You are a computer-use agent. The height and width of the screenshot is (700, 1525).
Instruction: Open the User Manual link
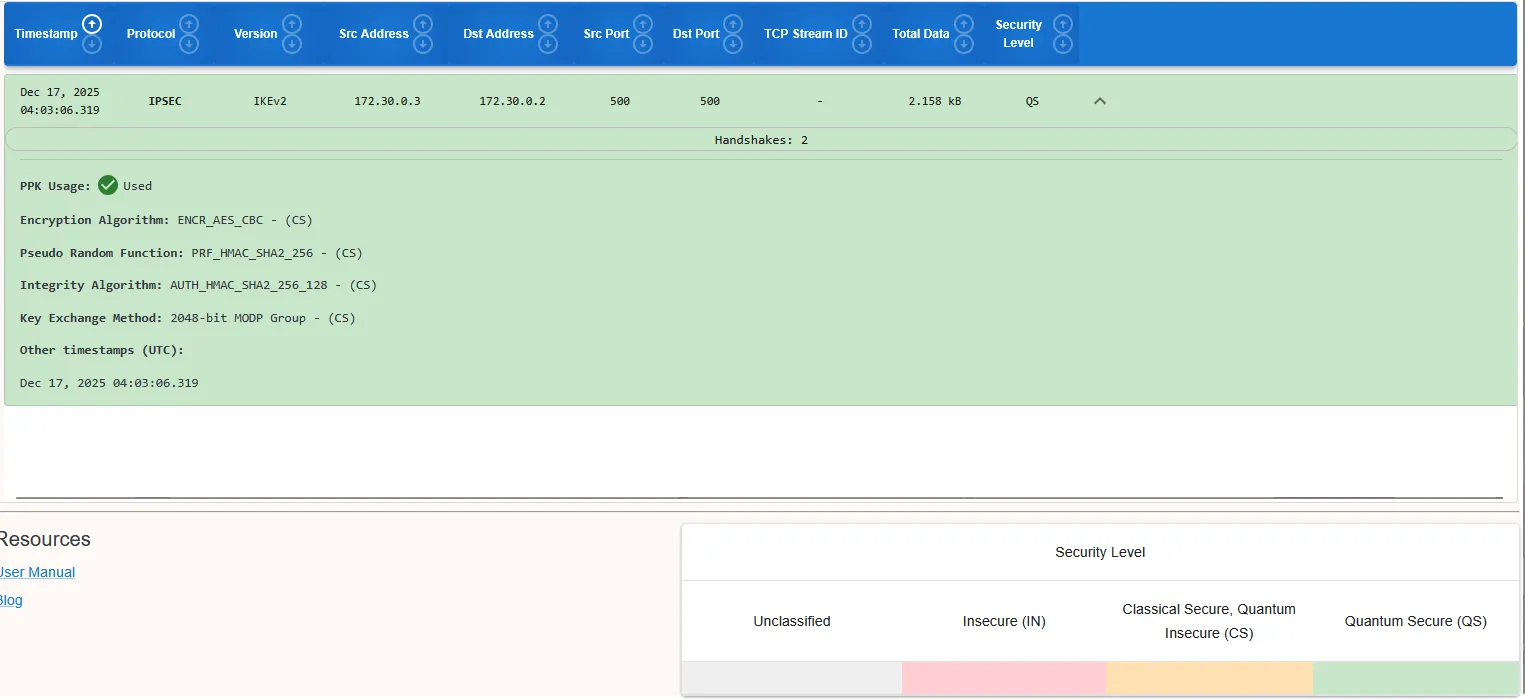(x=37, y=571)
